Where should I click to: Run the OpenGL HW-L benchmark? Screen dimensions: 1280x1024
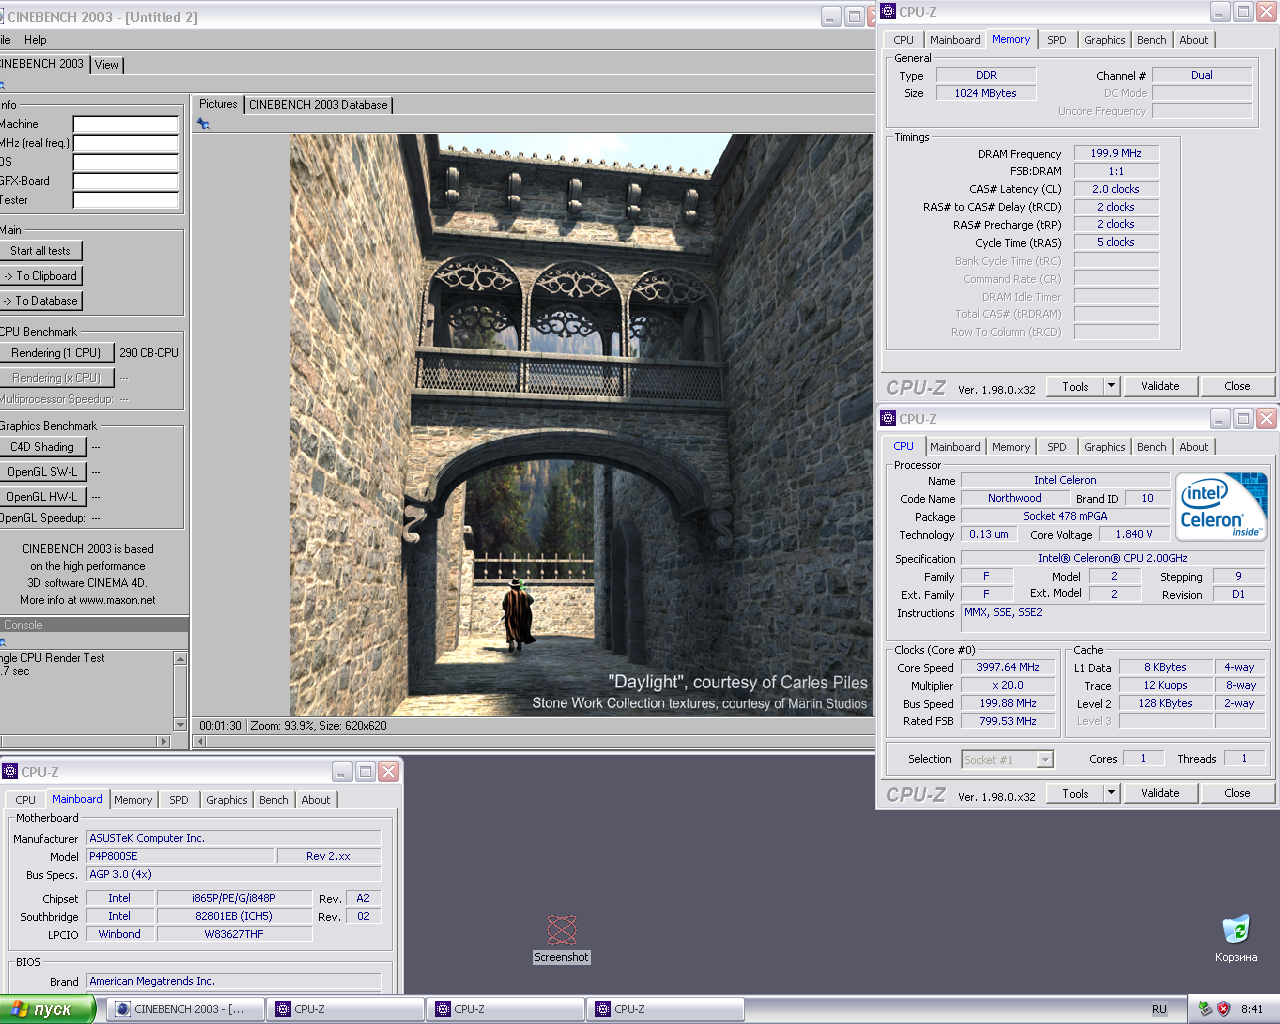pos(42,497)
